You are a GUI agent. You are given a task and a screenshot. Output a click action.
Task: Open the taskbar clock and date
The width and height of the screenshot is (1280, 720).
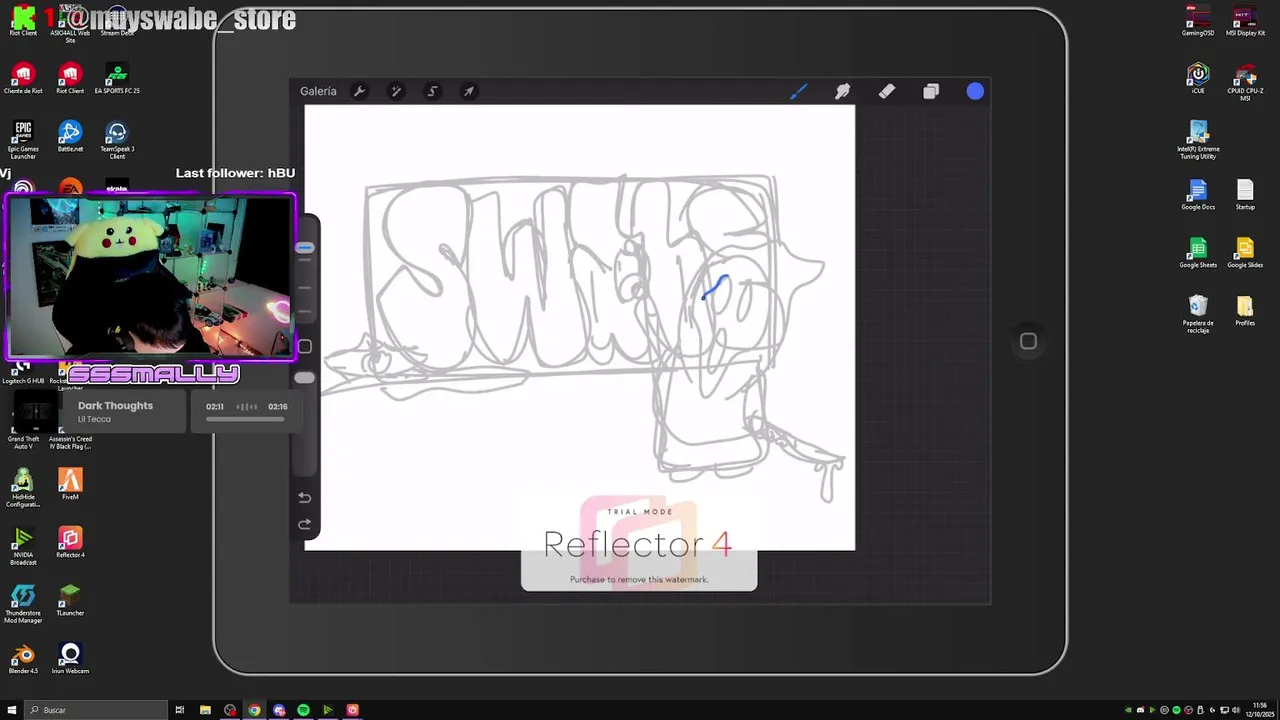[x=1260, y=710]
